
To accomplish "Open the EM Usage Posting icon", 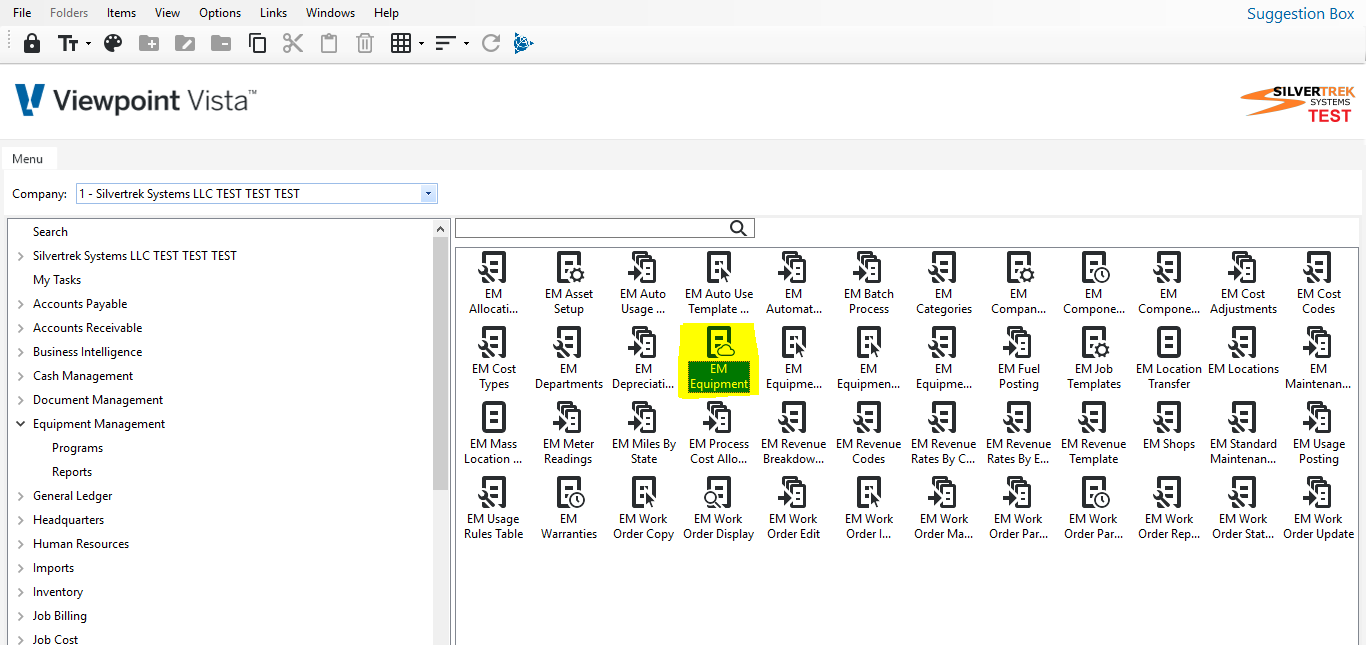I will click(x=1319, y=434).
